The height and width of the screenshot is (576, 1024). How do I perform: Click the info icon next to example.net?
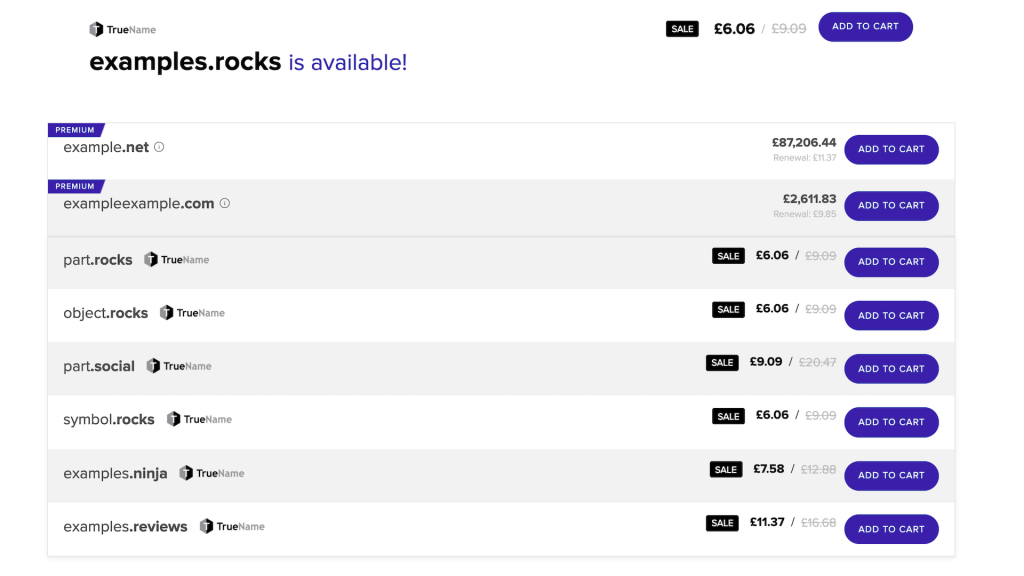tap(159, 147)
